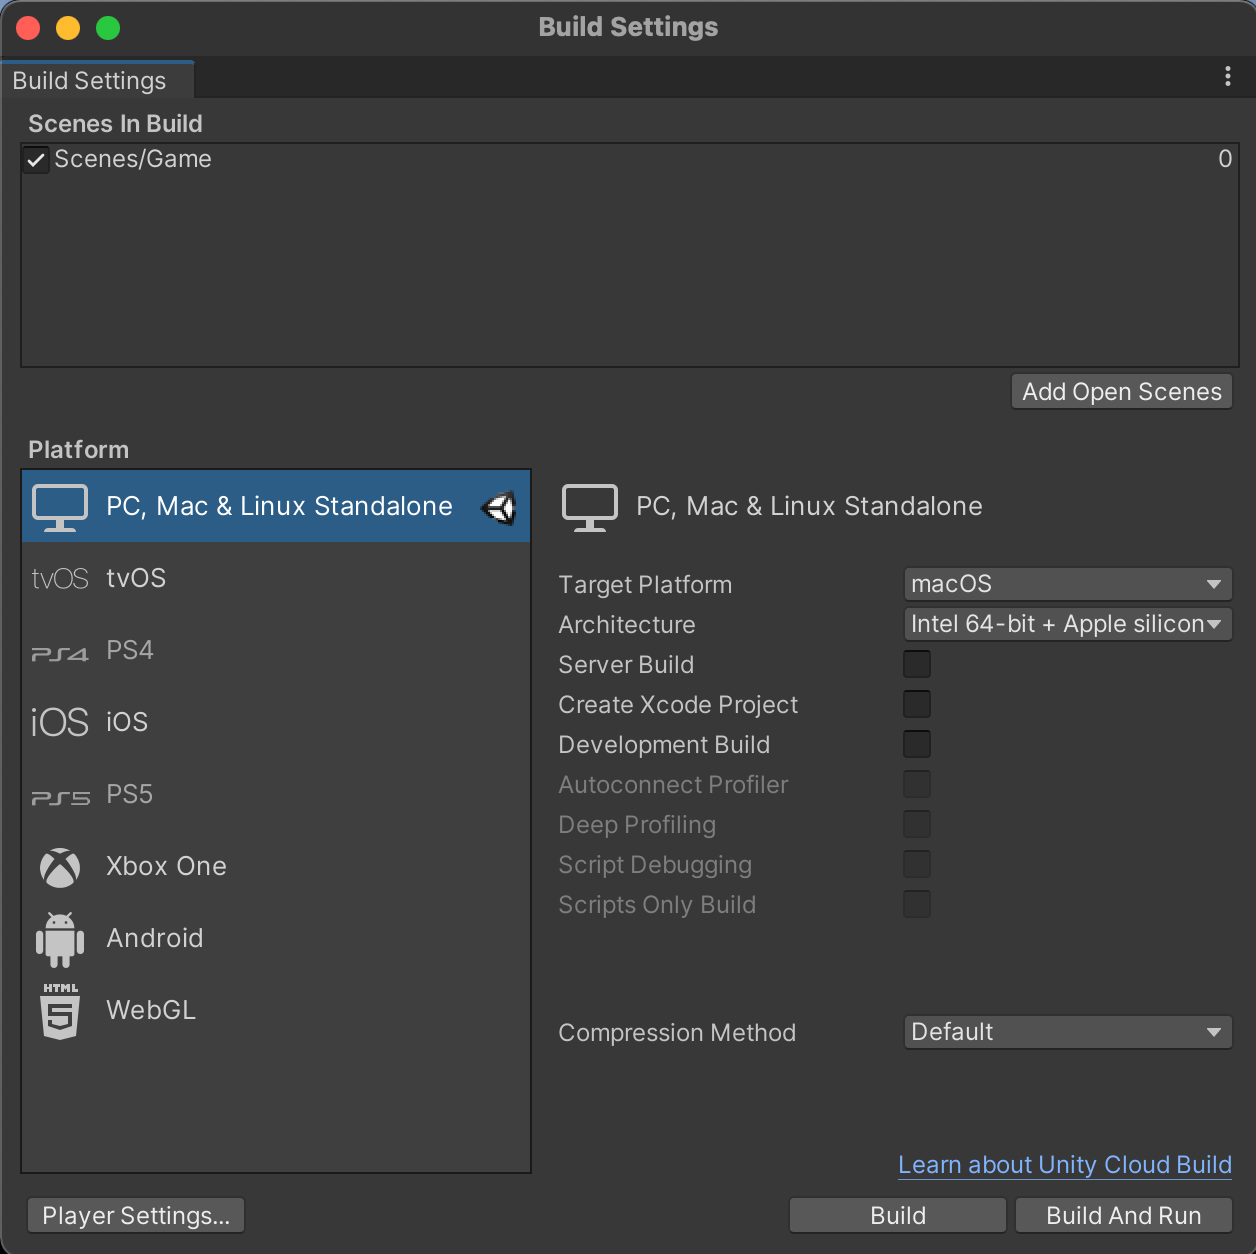Click the Xbox One platform icon
Image resolution: width=1256 pixels, height=1254 pixels.
[x=60, y=867]
